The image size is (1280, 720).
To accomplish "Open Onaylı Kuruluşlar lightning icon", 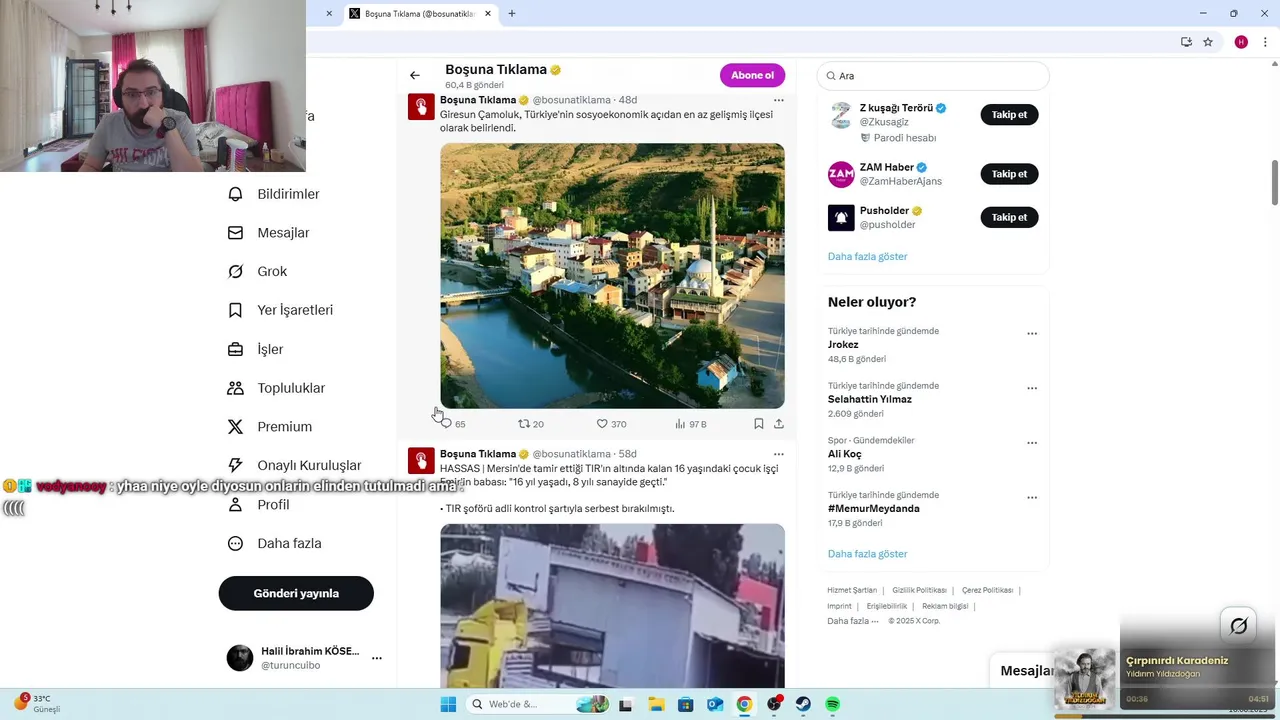I will tap(235, 465).
